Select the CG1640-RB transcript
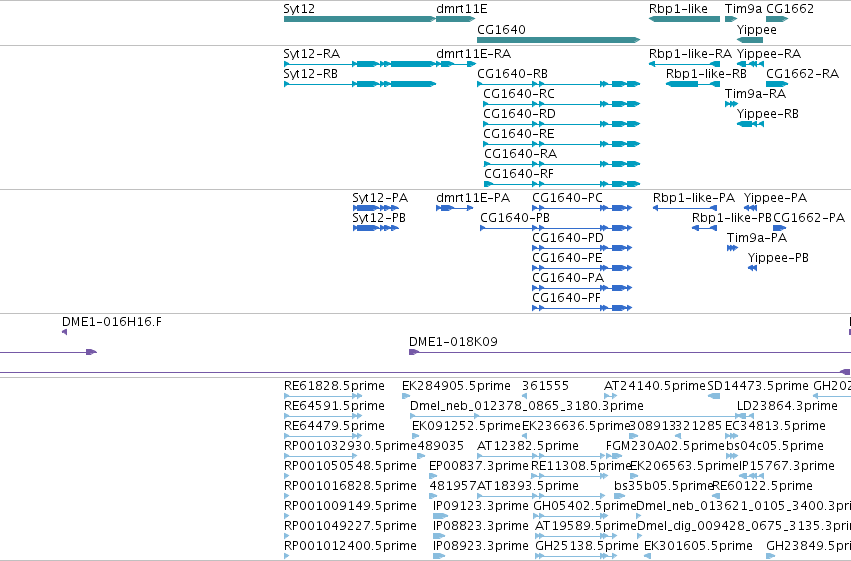This screenshot has width=851, height=561. coord(558,84)
